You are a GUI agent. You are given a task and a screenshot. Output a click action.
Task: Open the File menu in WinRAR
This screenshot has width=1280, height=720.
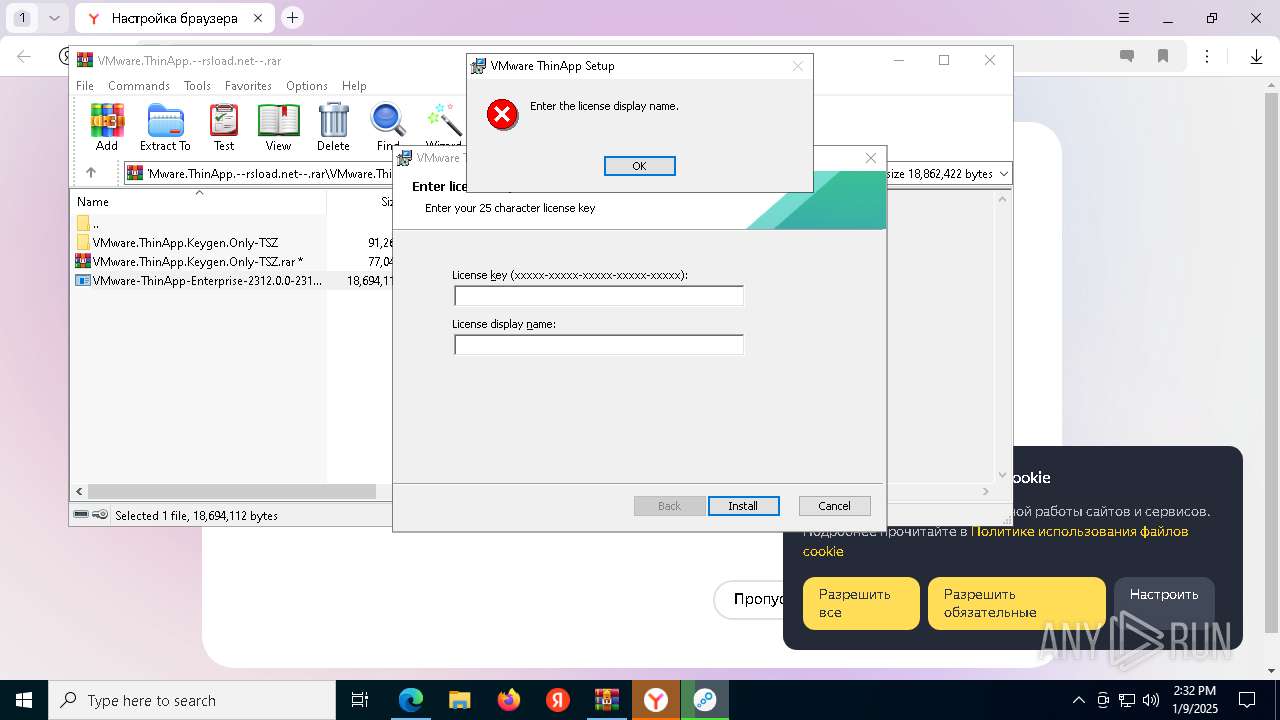click(x=85, y=86)
